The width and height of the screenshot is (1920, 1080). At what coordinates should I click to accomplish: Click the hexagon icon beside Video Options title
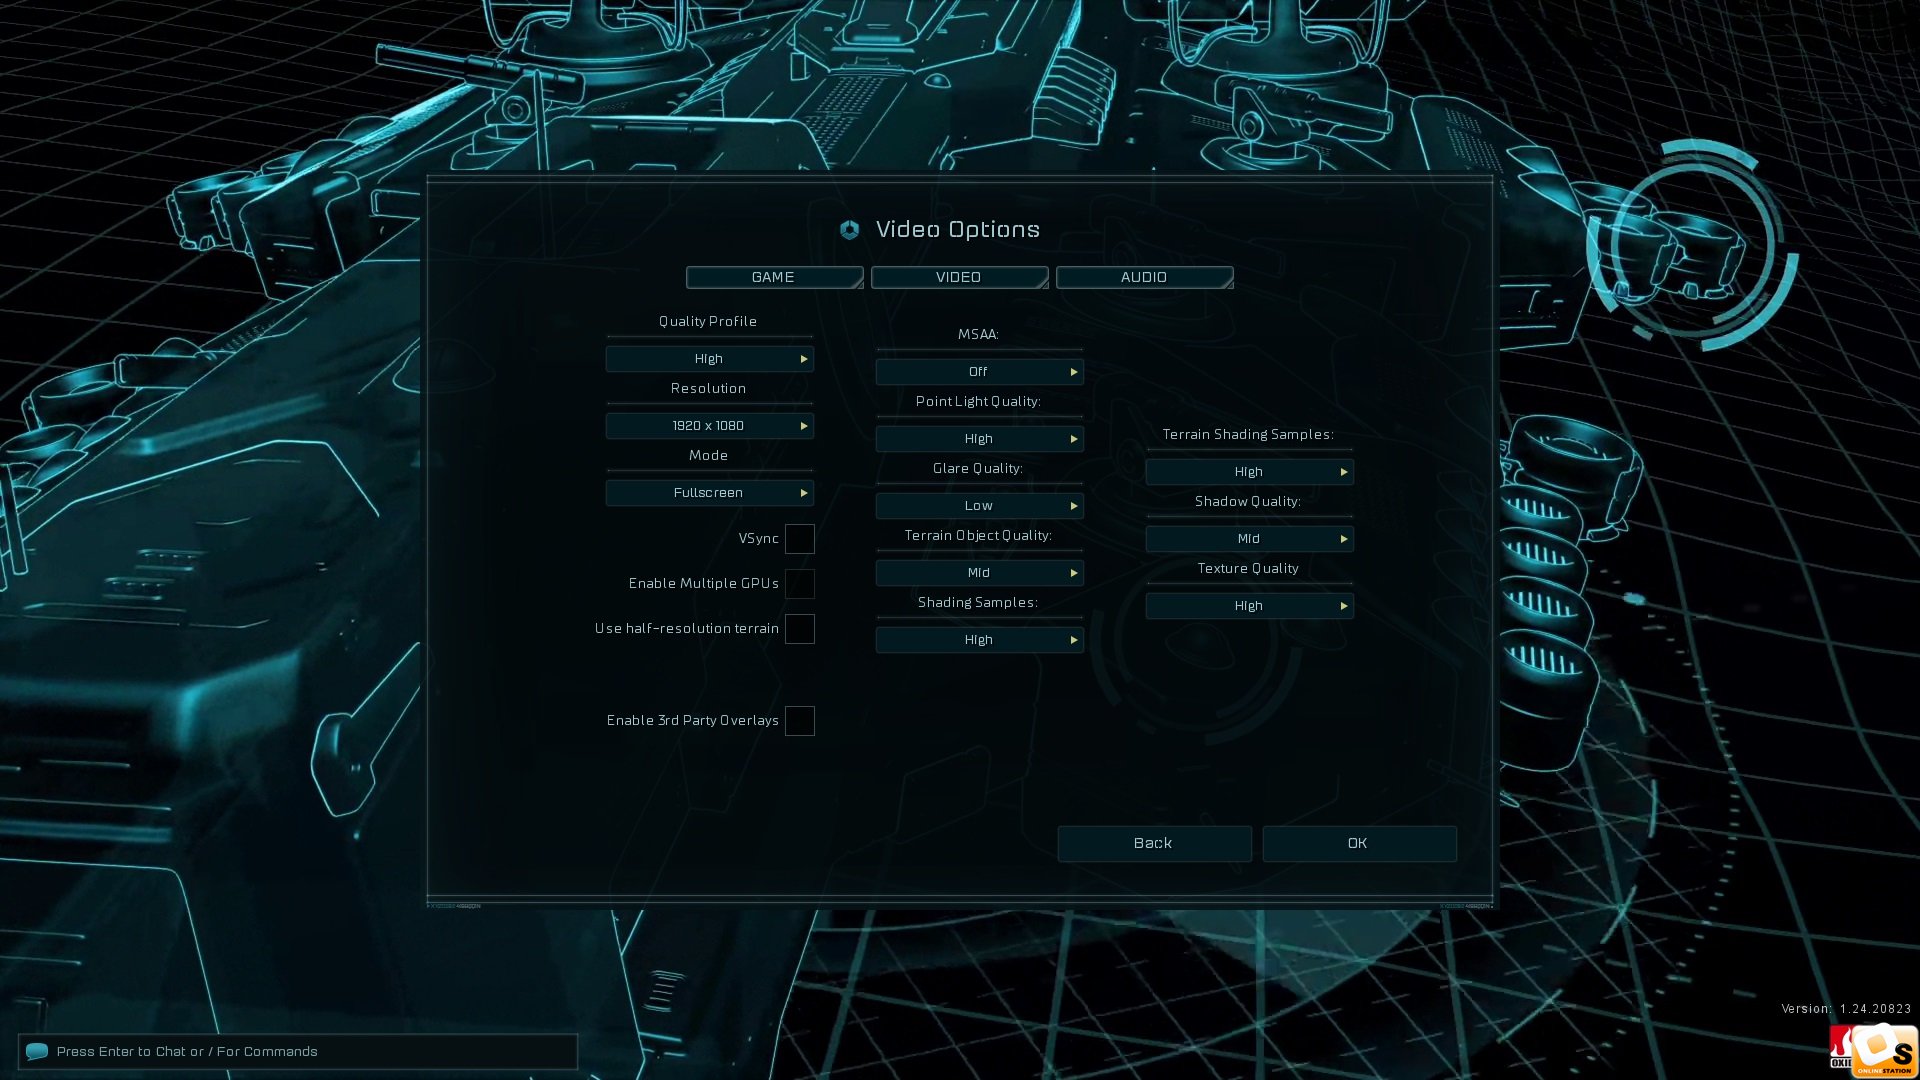pyautogui.click(x=849, y=230)
